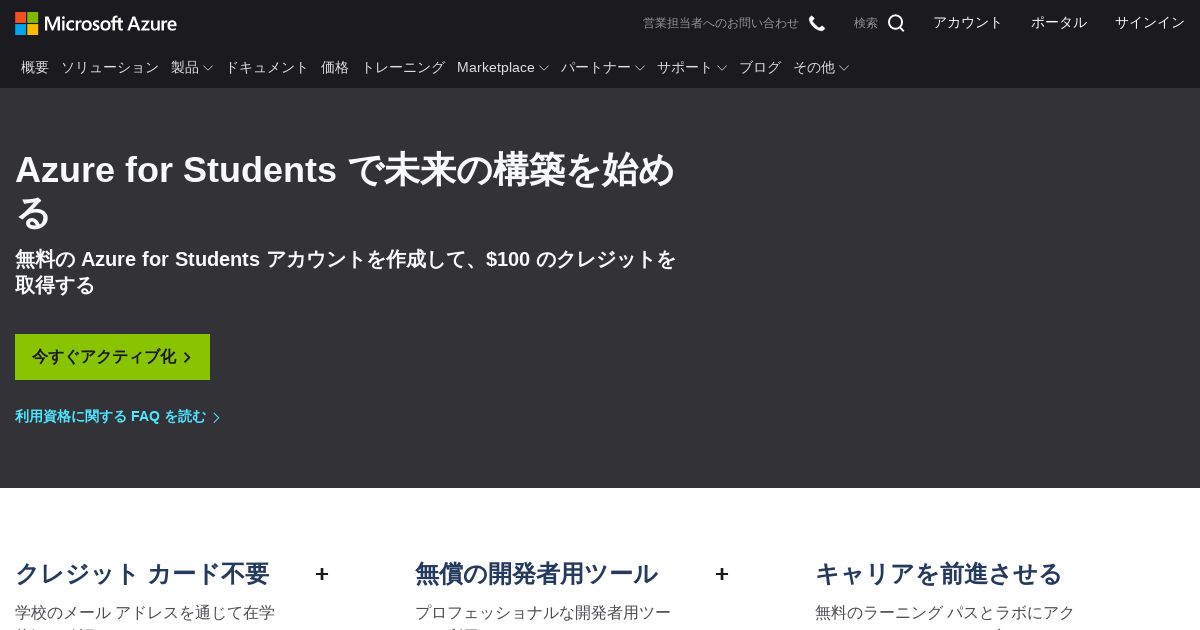Open the ドキュメント menu item
The width and height of the screenshot is (1200, 630).
[267, 67]
